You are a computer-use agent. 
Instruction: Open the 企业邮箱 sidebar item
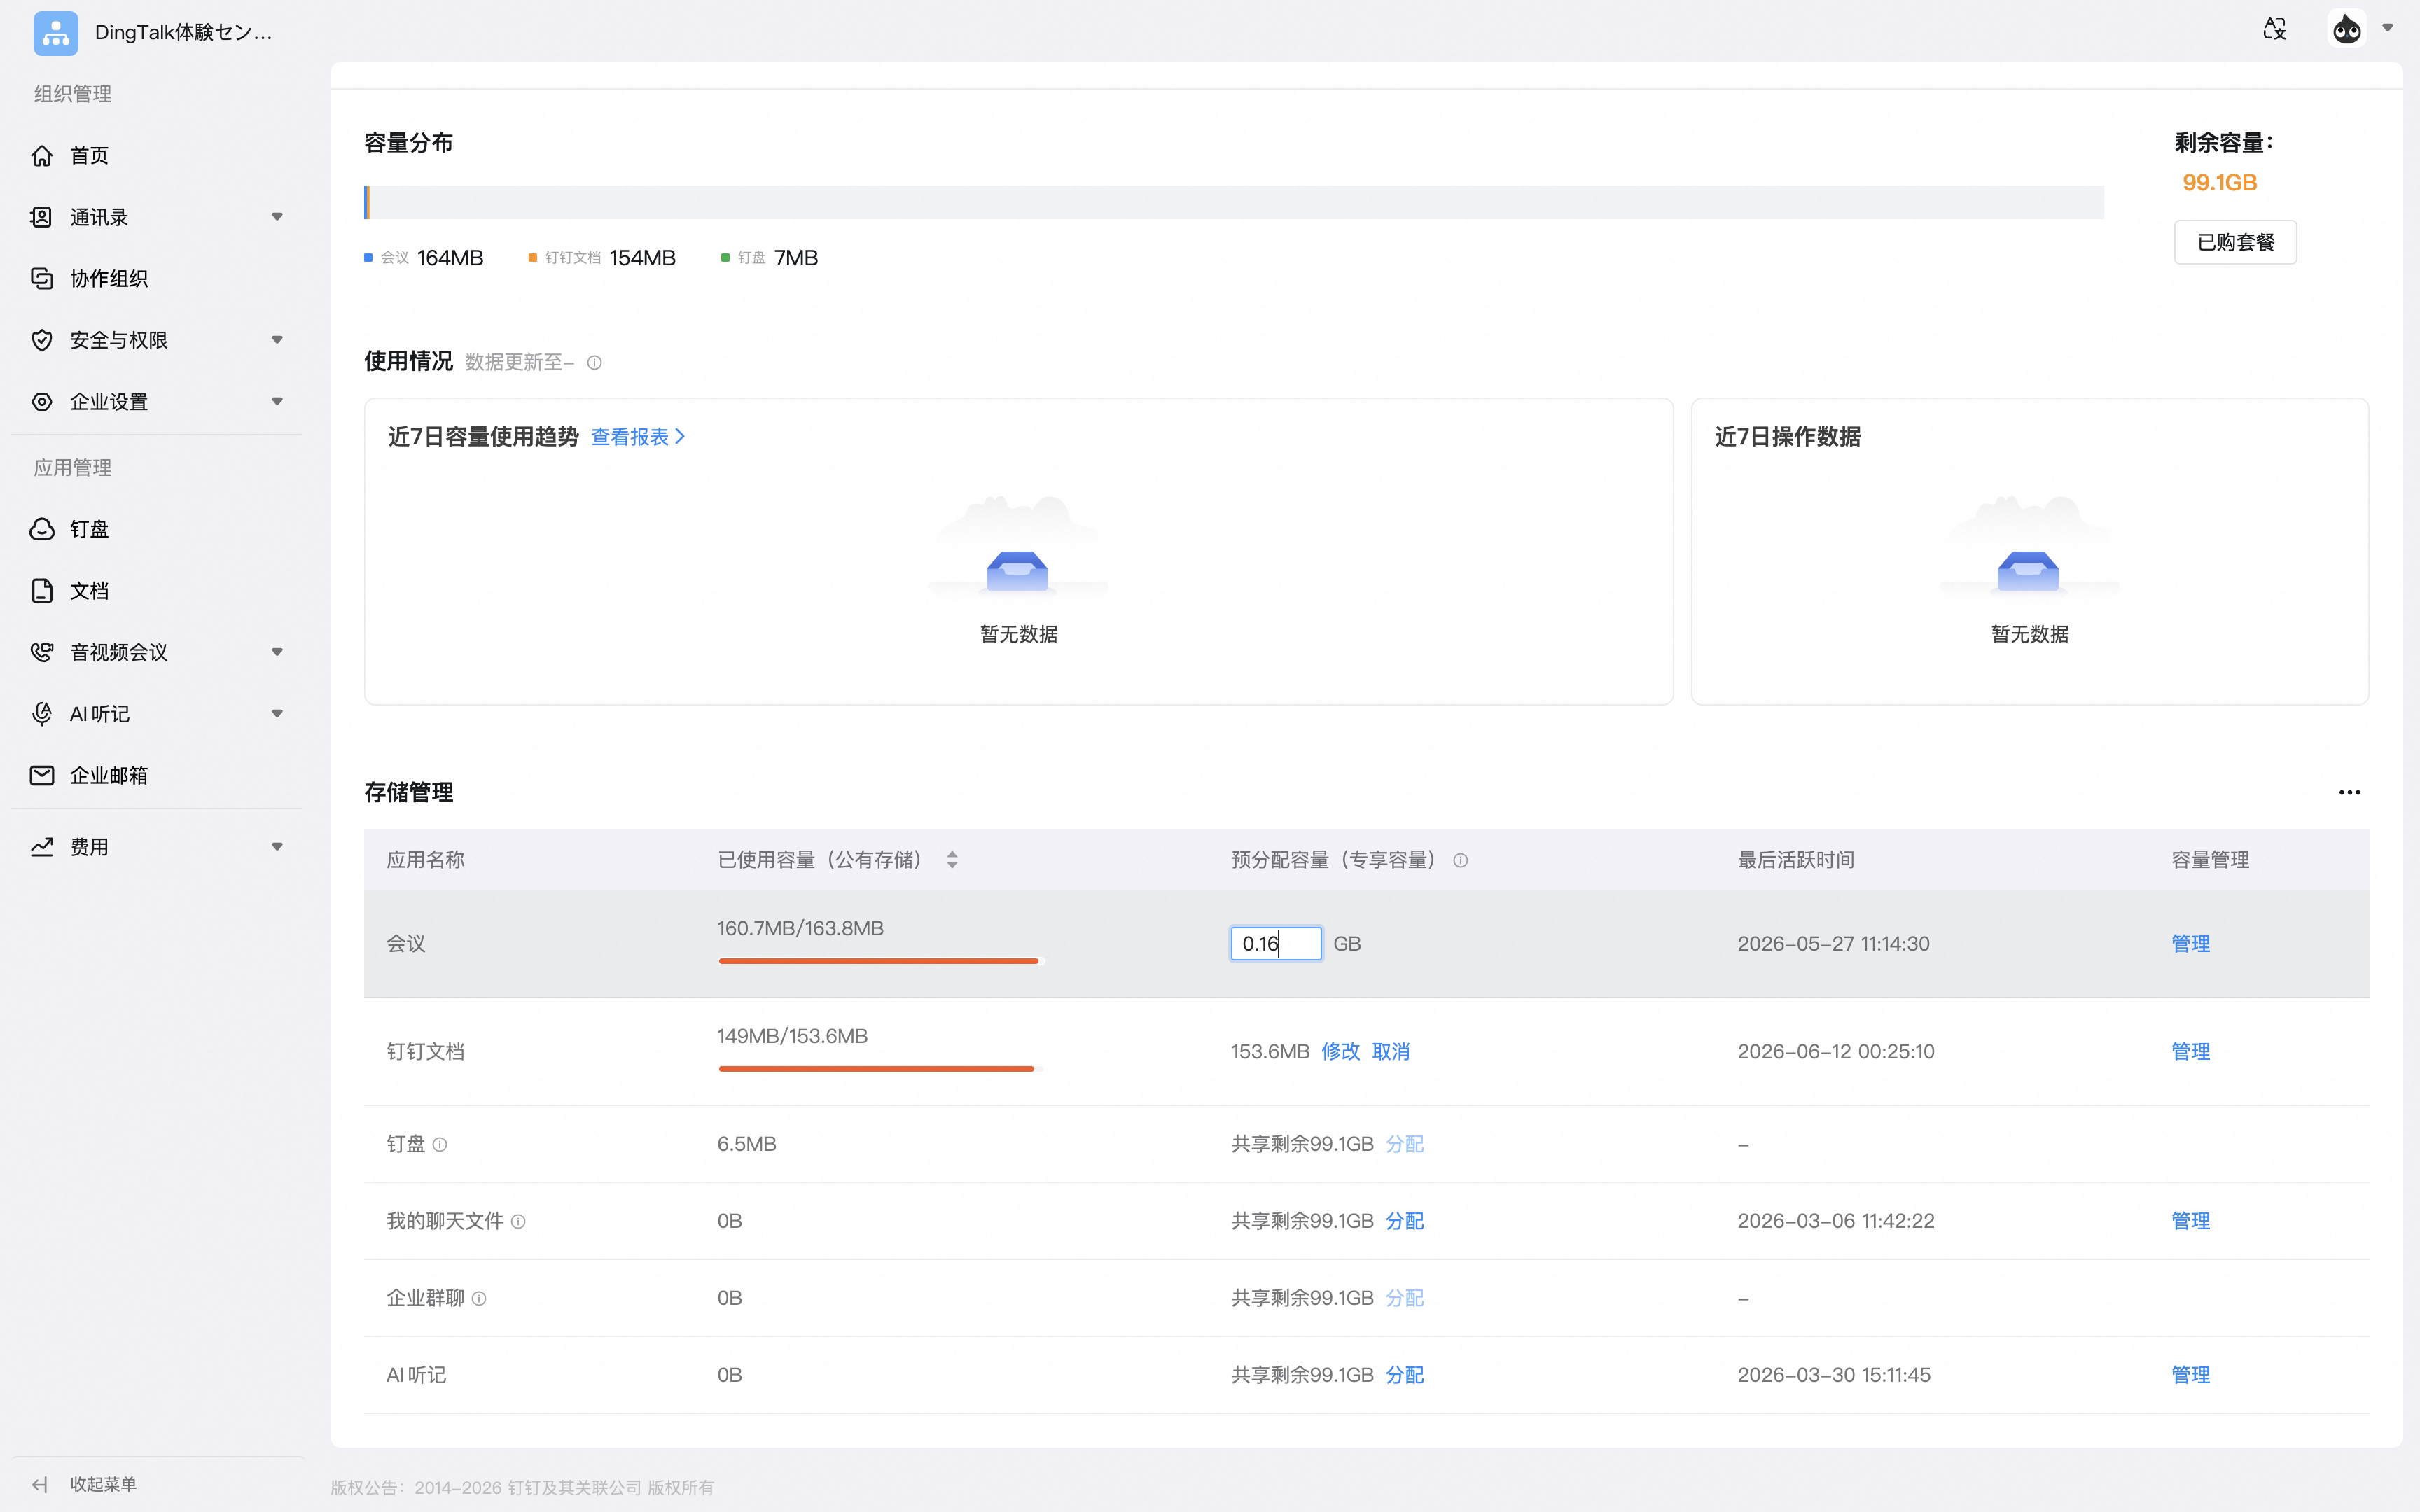tap(157, 775)
